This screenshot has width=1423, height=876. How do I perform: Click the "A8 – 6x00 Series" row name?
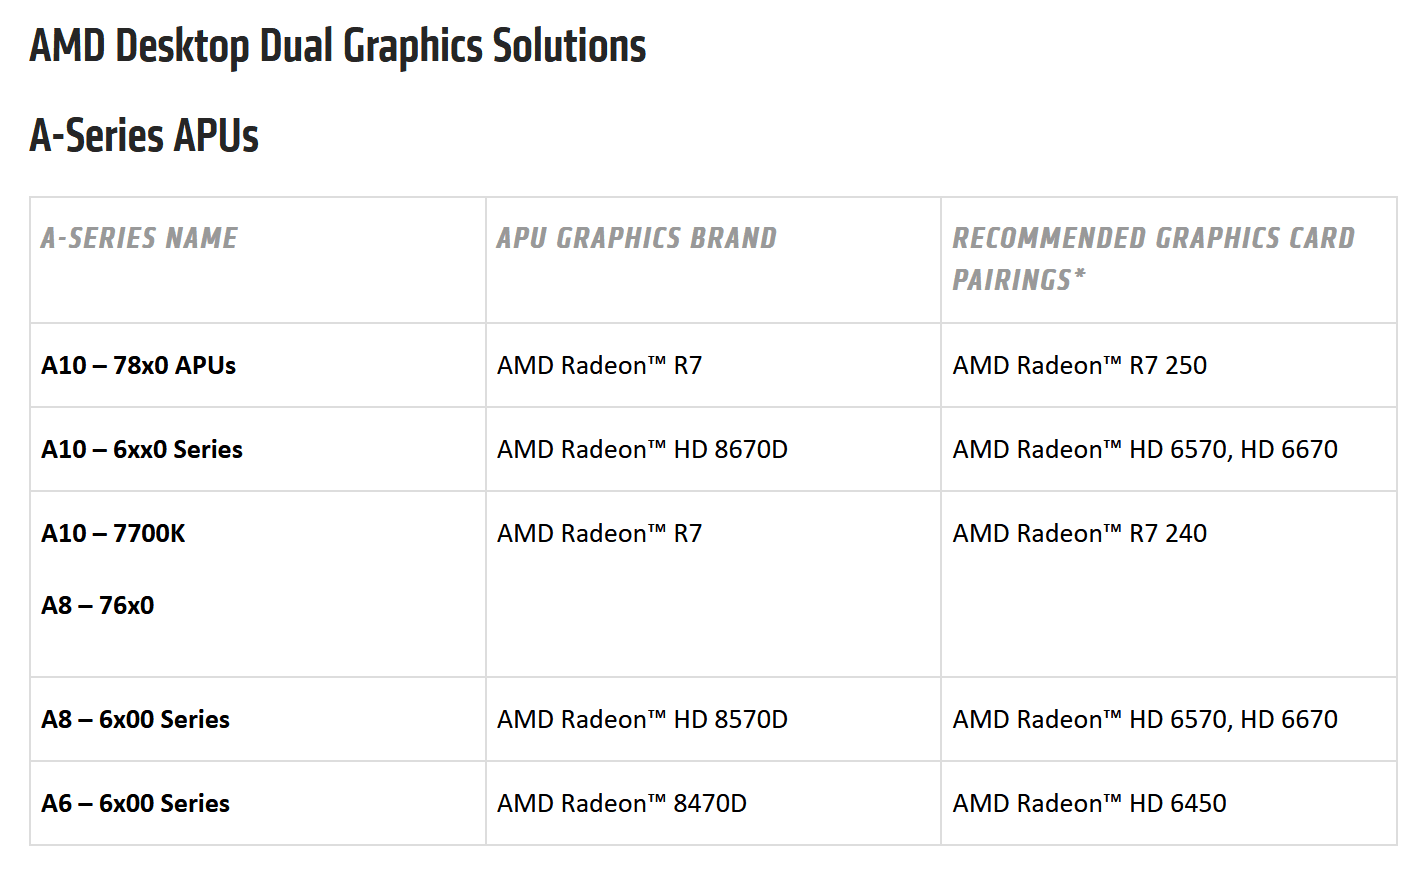coord(135,719)
